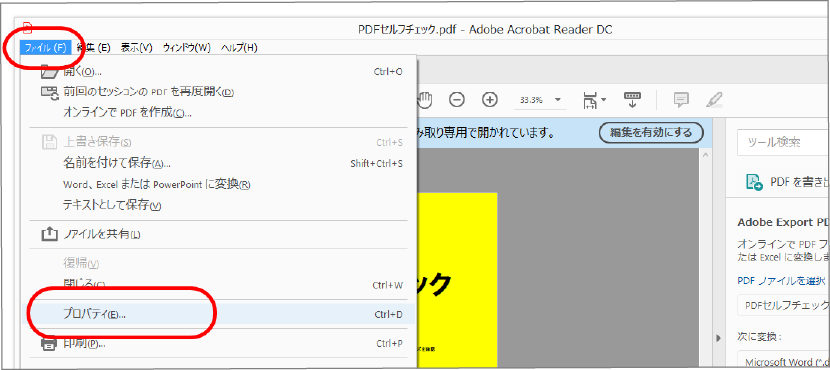Click the document scrollbar up arrow
The width and height of the screenshot is (830, 370).
pyautogui.click(x=705, y=155)
